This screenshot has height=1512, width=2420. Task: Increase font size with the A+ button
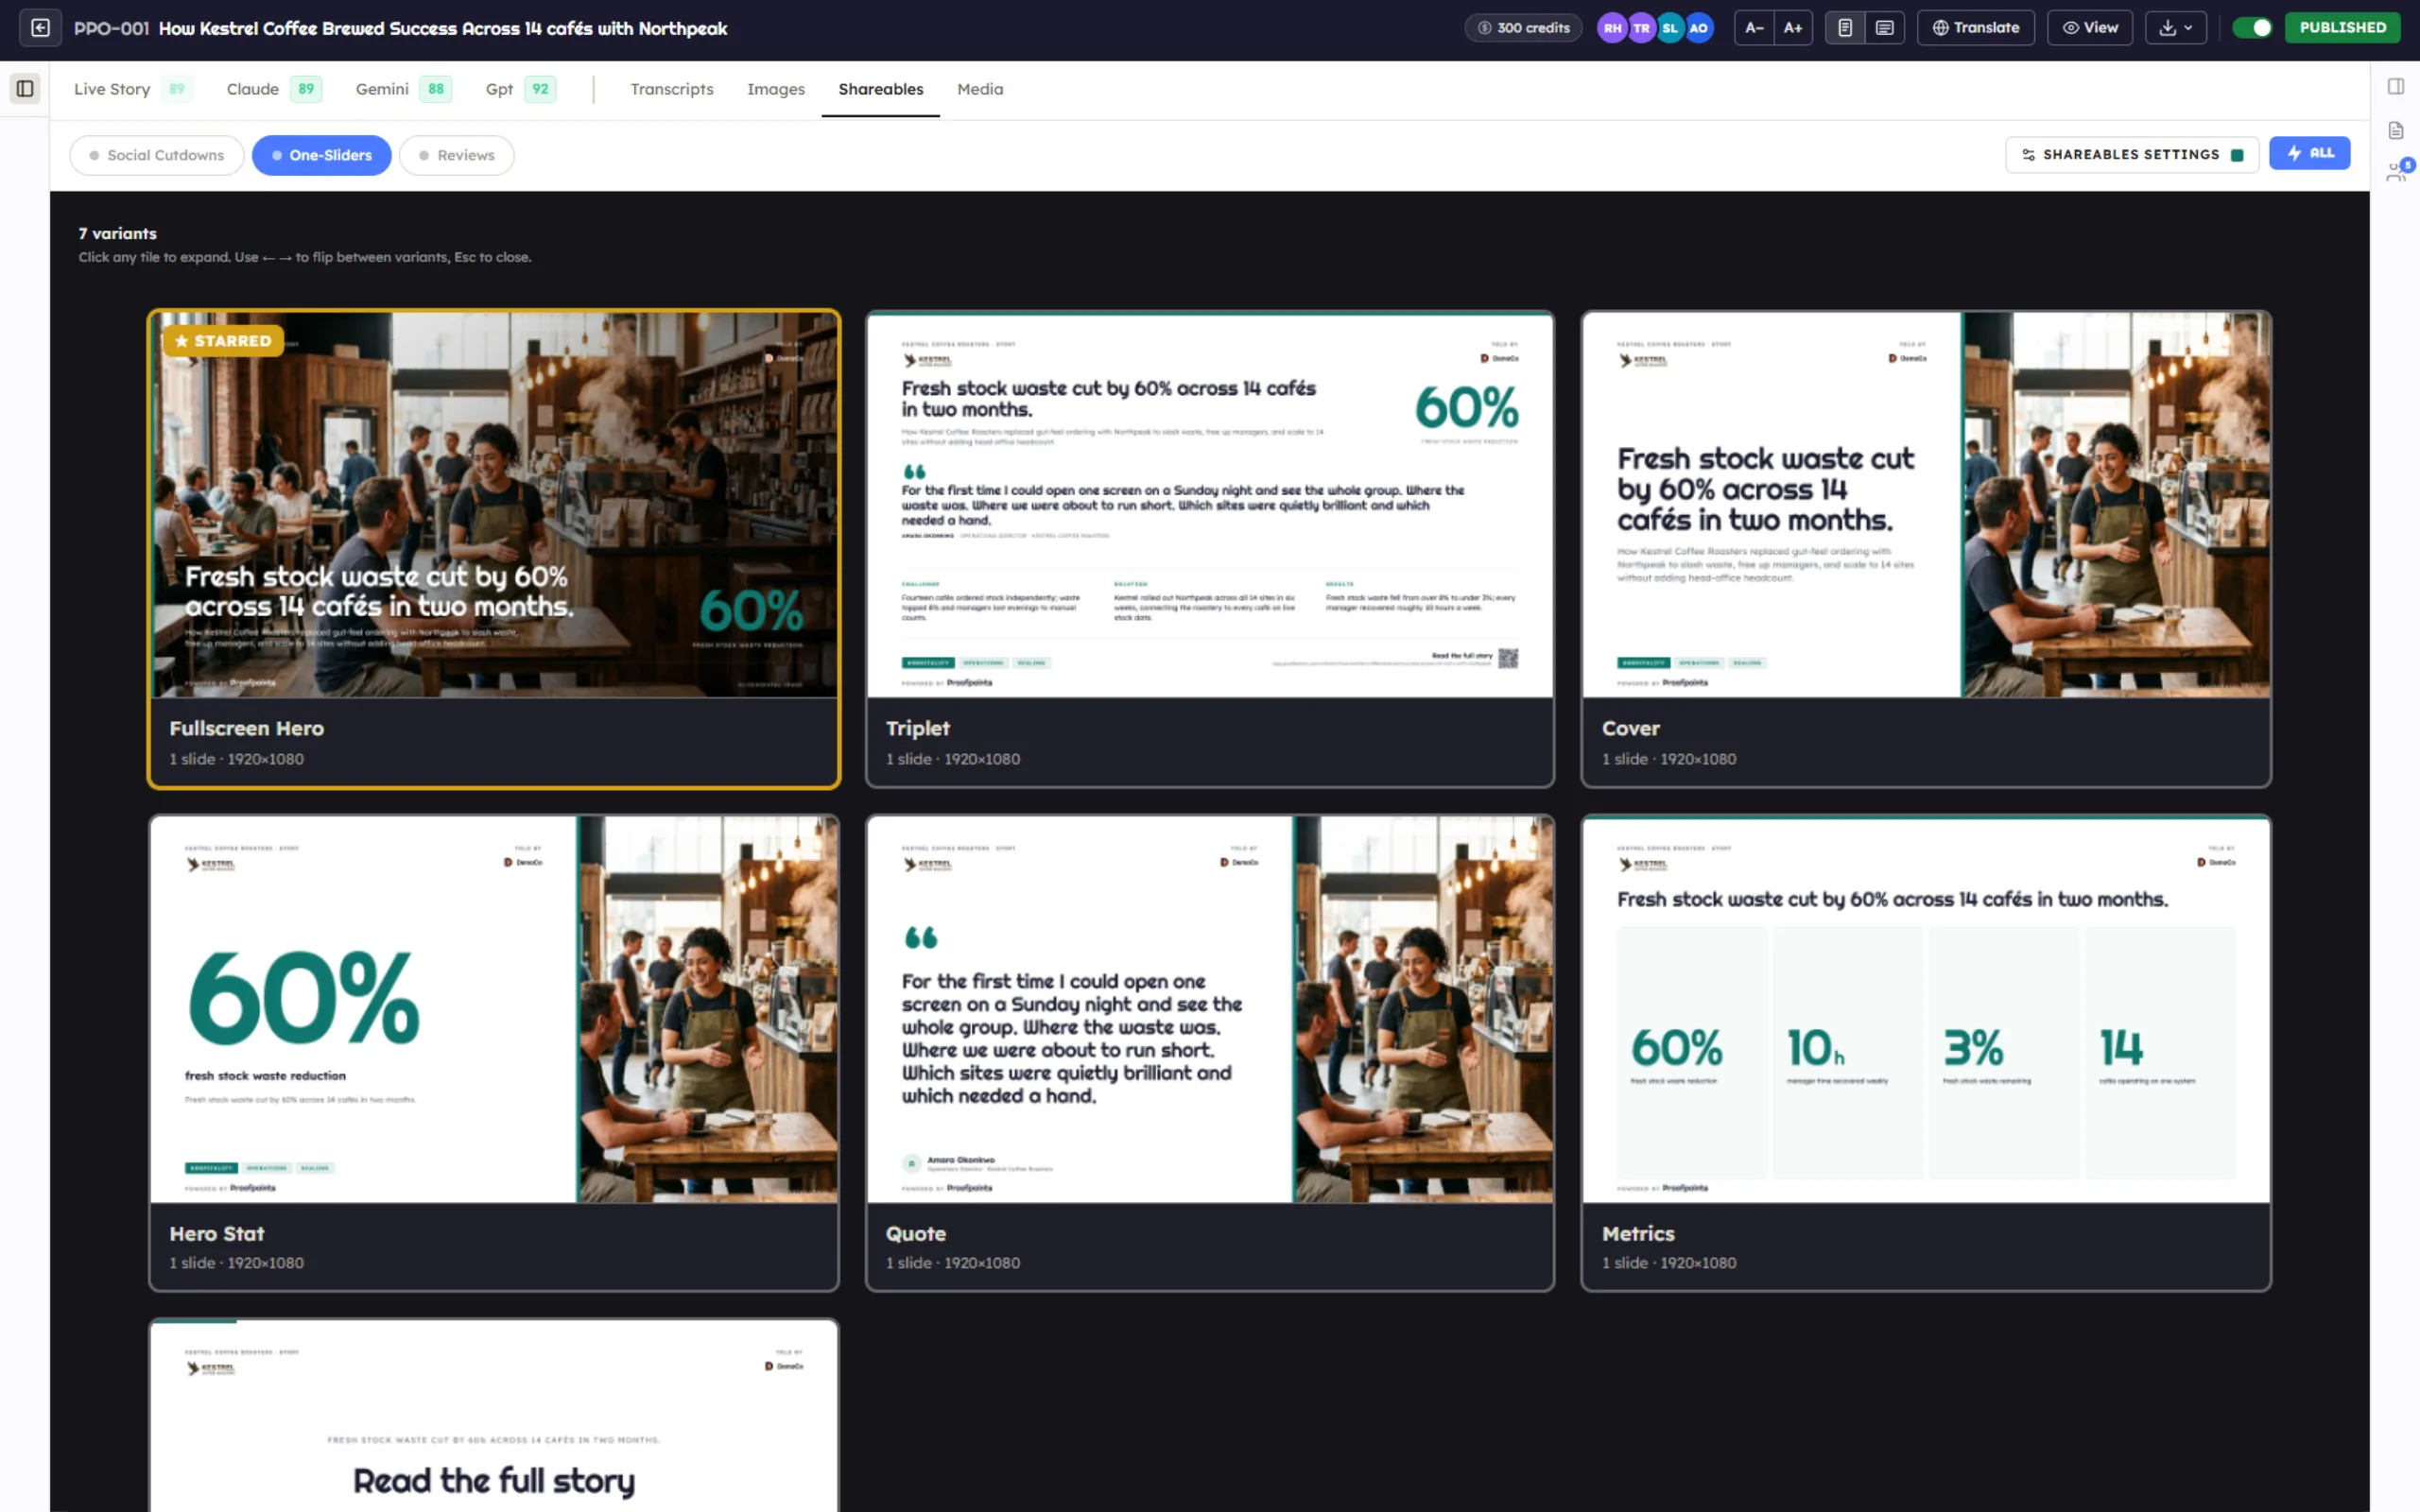[1793, 28]
